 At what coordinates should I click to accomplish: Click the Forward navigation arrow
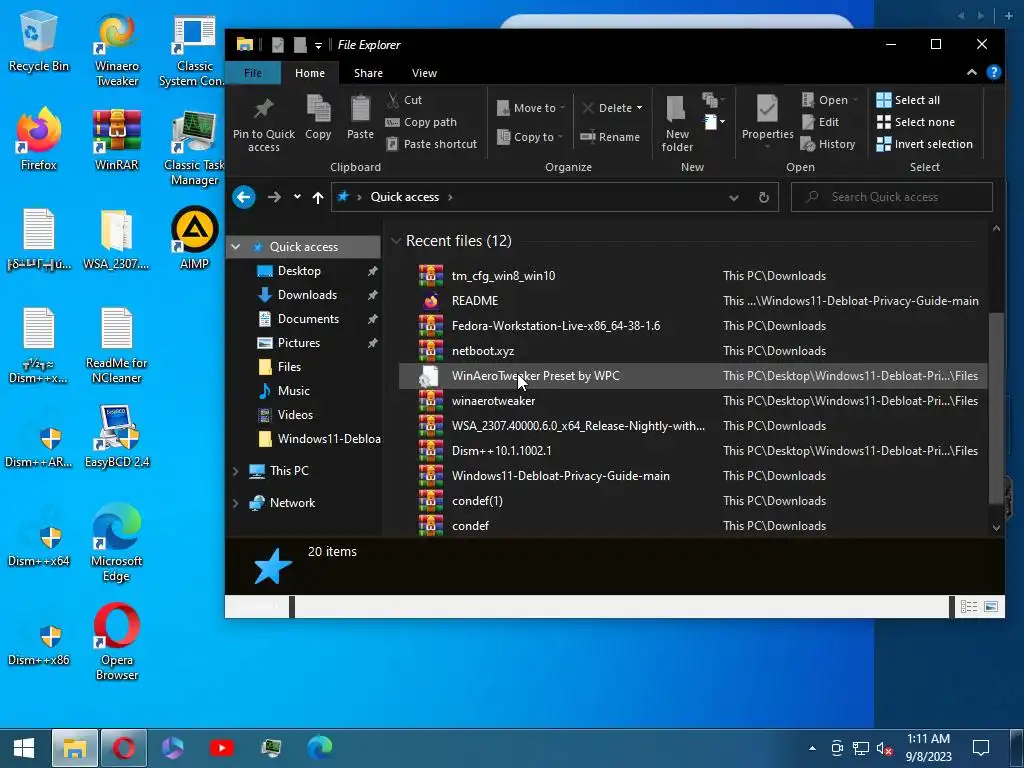pyautogui.click(x=274, y=197)
